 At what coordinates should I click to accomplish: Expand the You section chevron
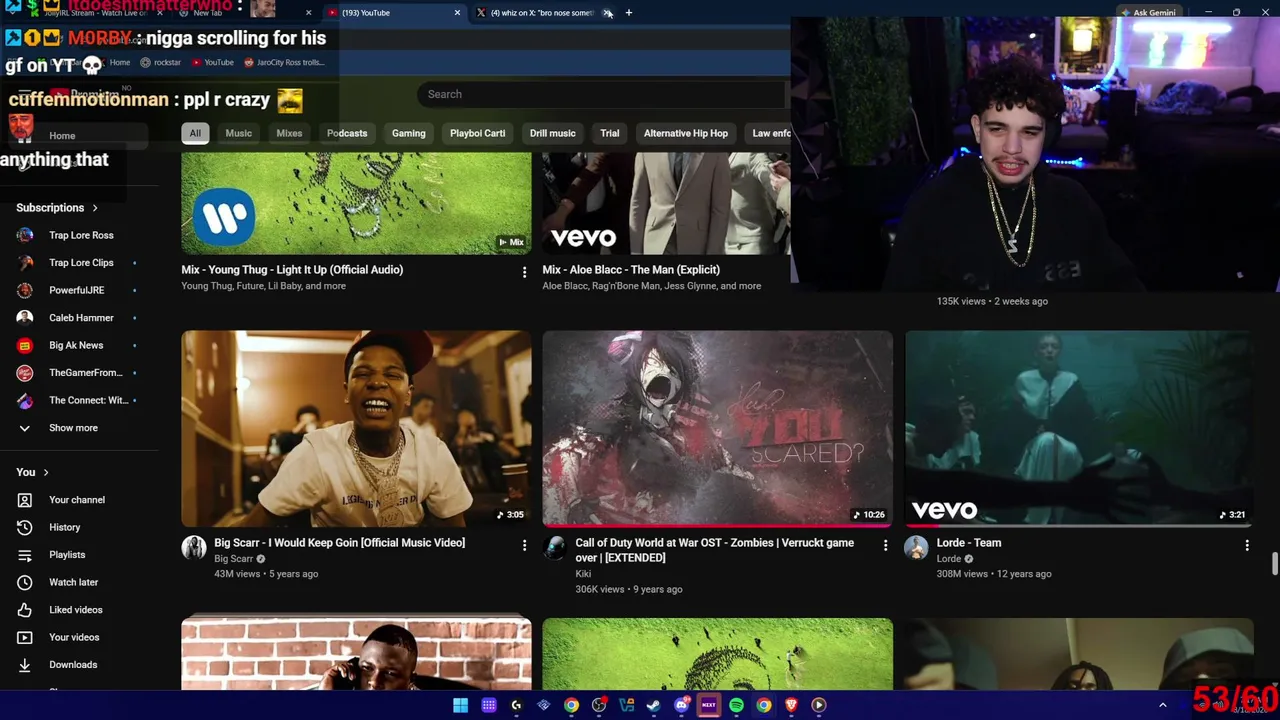point(46,472)
